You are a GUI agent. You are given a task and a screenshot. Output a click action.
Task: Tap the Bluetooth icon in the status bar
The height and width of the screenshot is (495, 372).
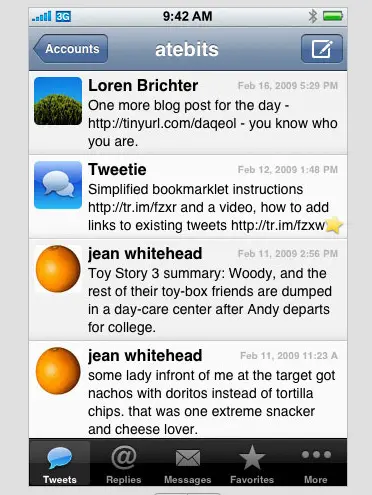313,16
